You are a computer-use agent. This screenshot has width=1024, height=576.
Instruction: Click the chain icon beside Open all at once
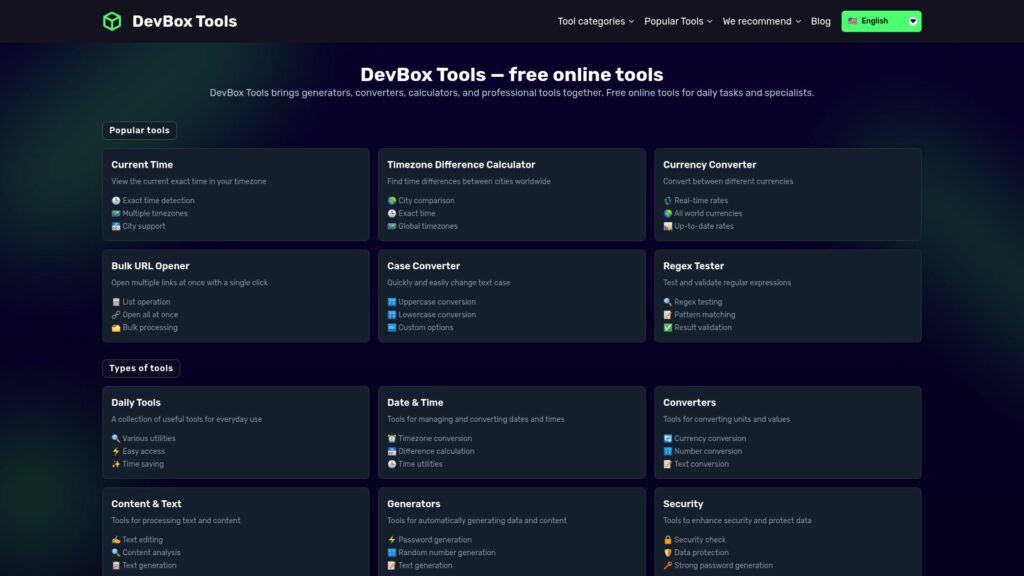coord(116,314)
